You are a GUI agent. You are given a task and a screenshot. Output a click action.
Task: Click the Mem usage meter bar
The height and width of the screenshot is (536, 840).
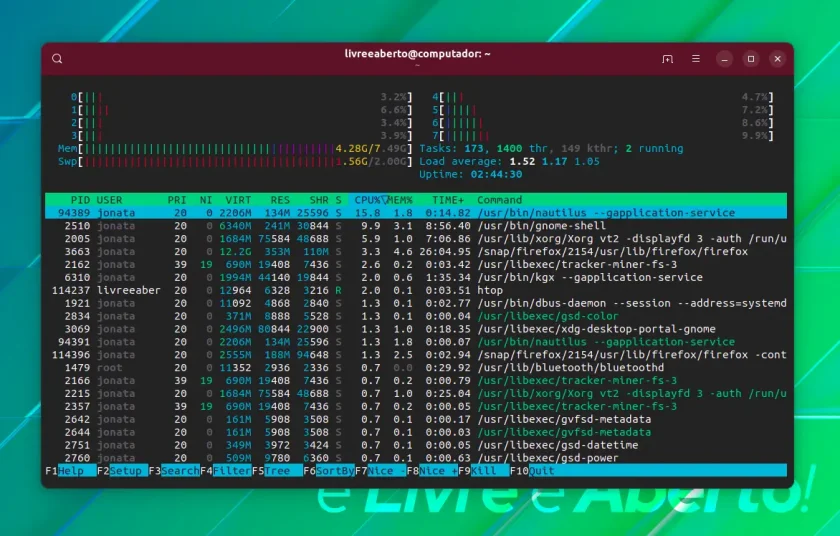click(235, 148)
